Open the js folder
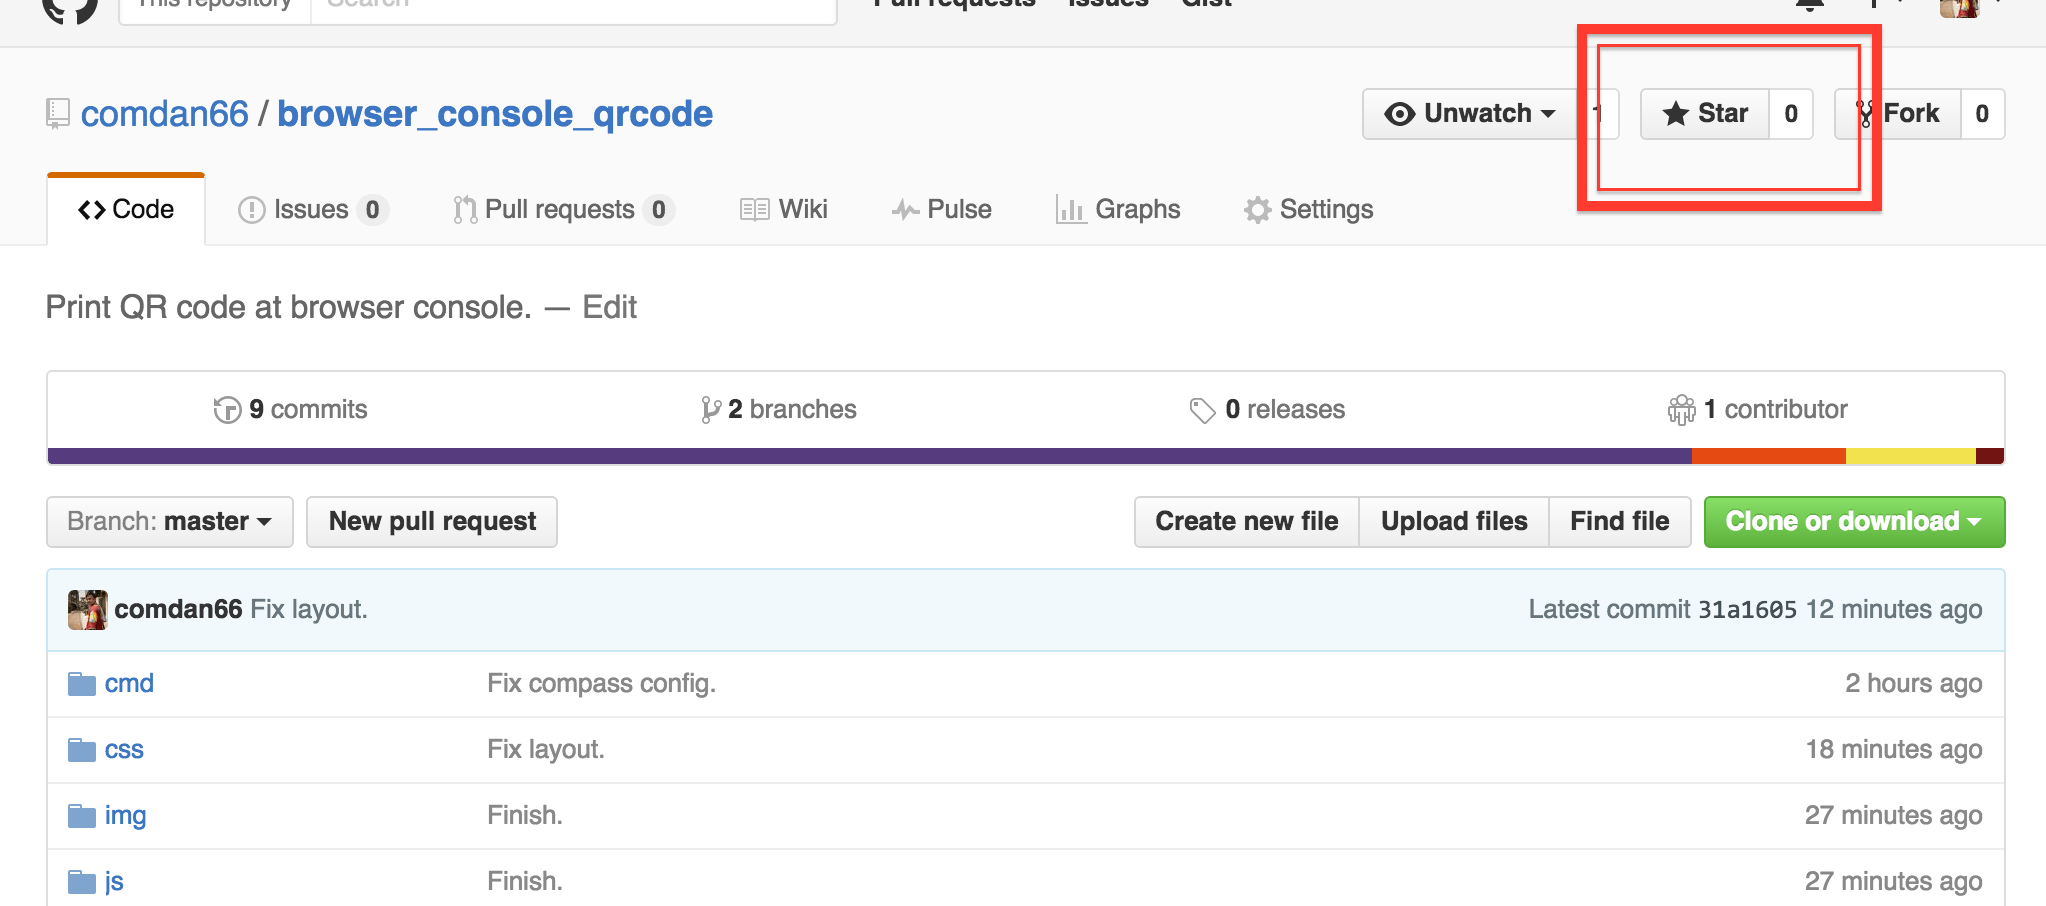The width and height of the screenshot is (2046, 906). coord(114,881)
